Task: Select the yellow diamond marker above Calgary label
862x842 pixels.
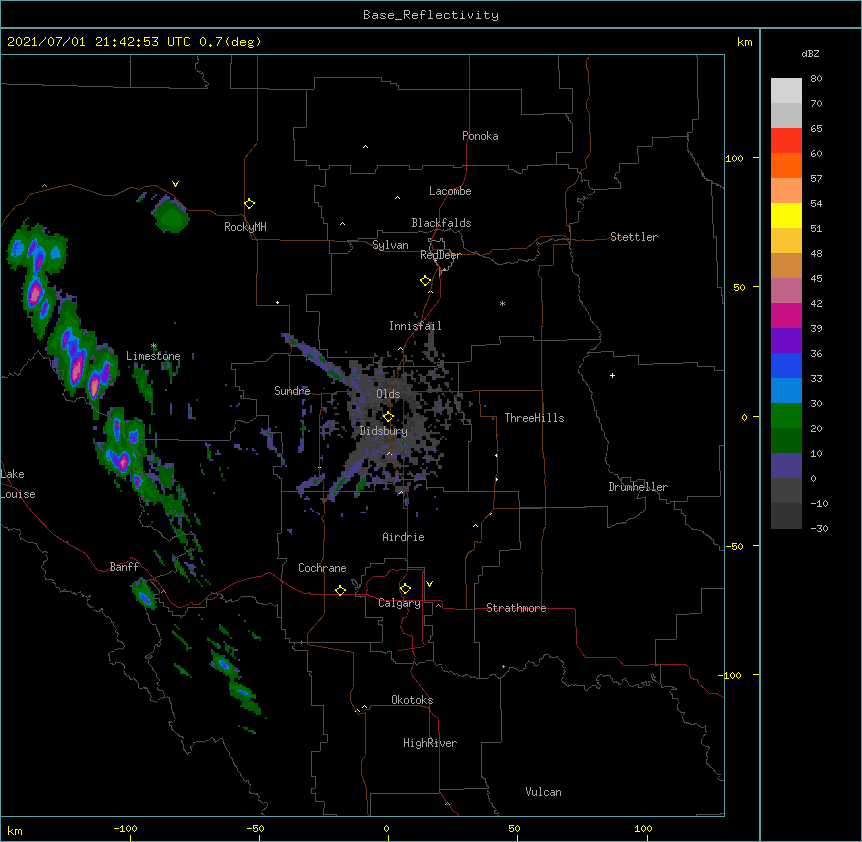Action: (405, 589)
